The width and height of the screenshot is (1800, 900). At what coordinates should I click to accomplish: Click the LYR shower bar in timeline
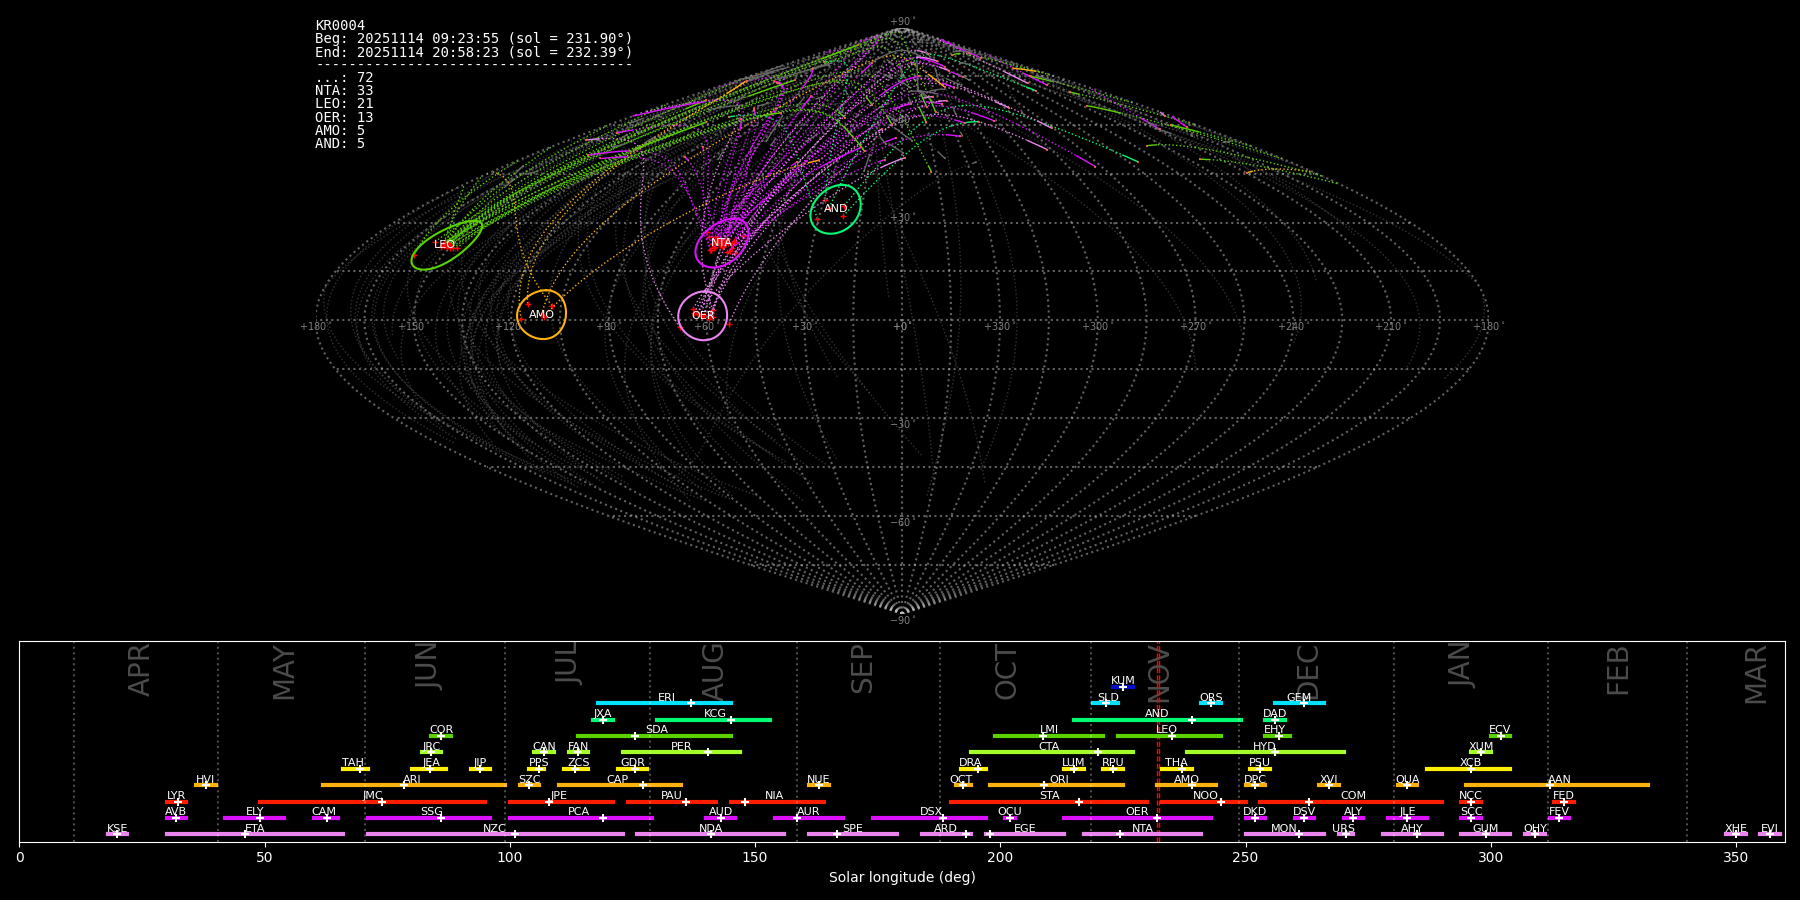[176, 802]
